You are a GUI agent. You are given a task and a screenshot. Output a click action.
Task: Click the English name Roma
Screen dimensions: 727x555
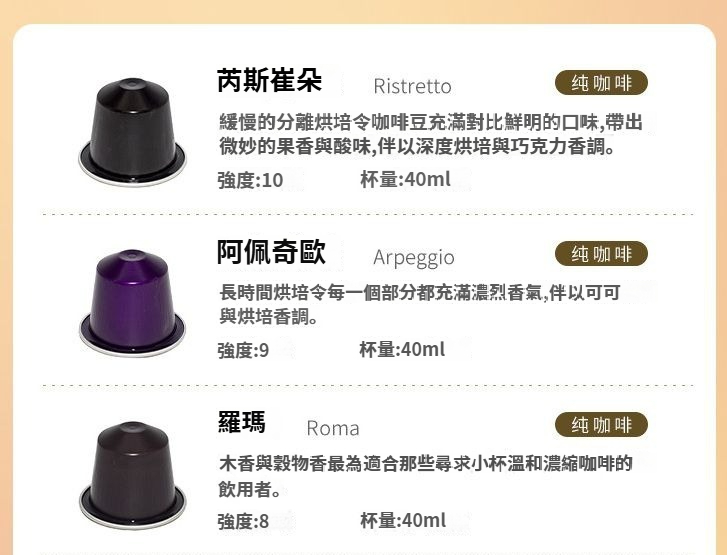click(333, 428)
